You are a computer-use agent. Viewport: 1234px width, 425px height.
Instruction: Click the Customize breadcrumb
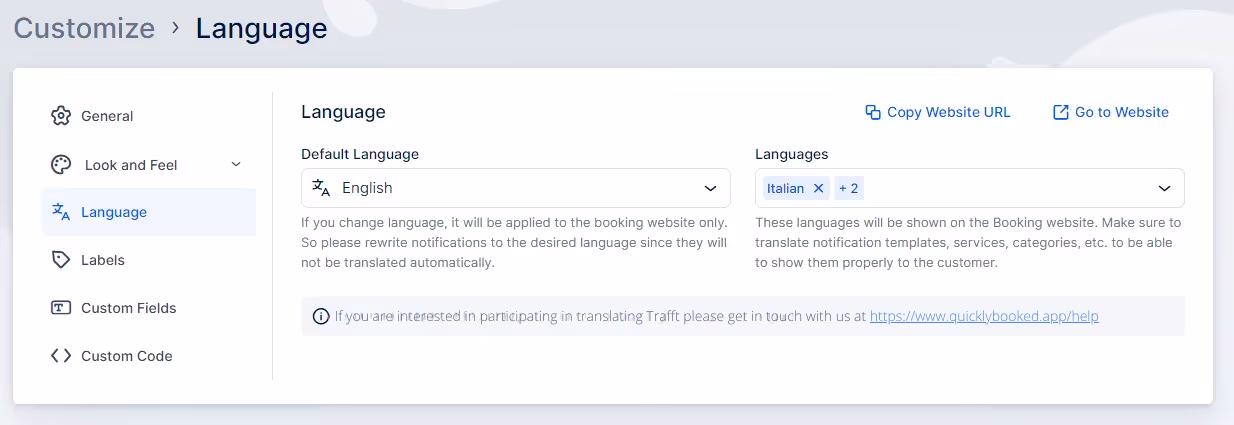pyautogui.click(x=84, y=28)
